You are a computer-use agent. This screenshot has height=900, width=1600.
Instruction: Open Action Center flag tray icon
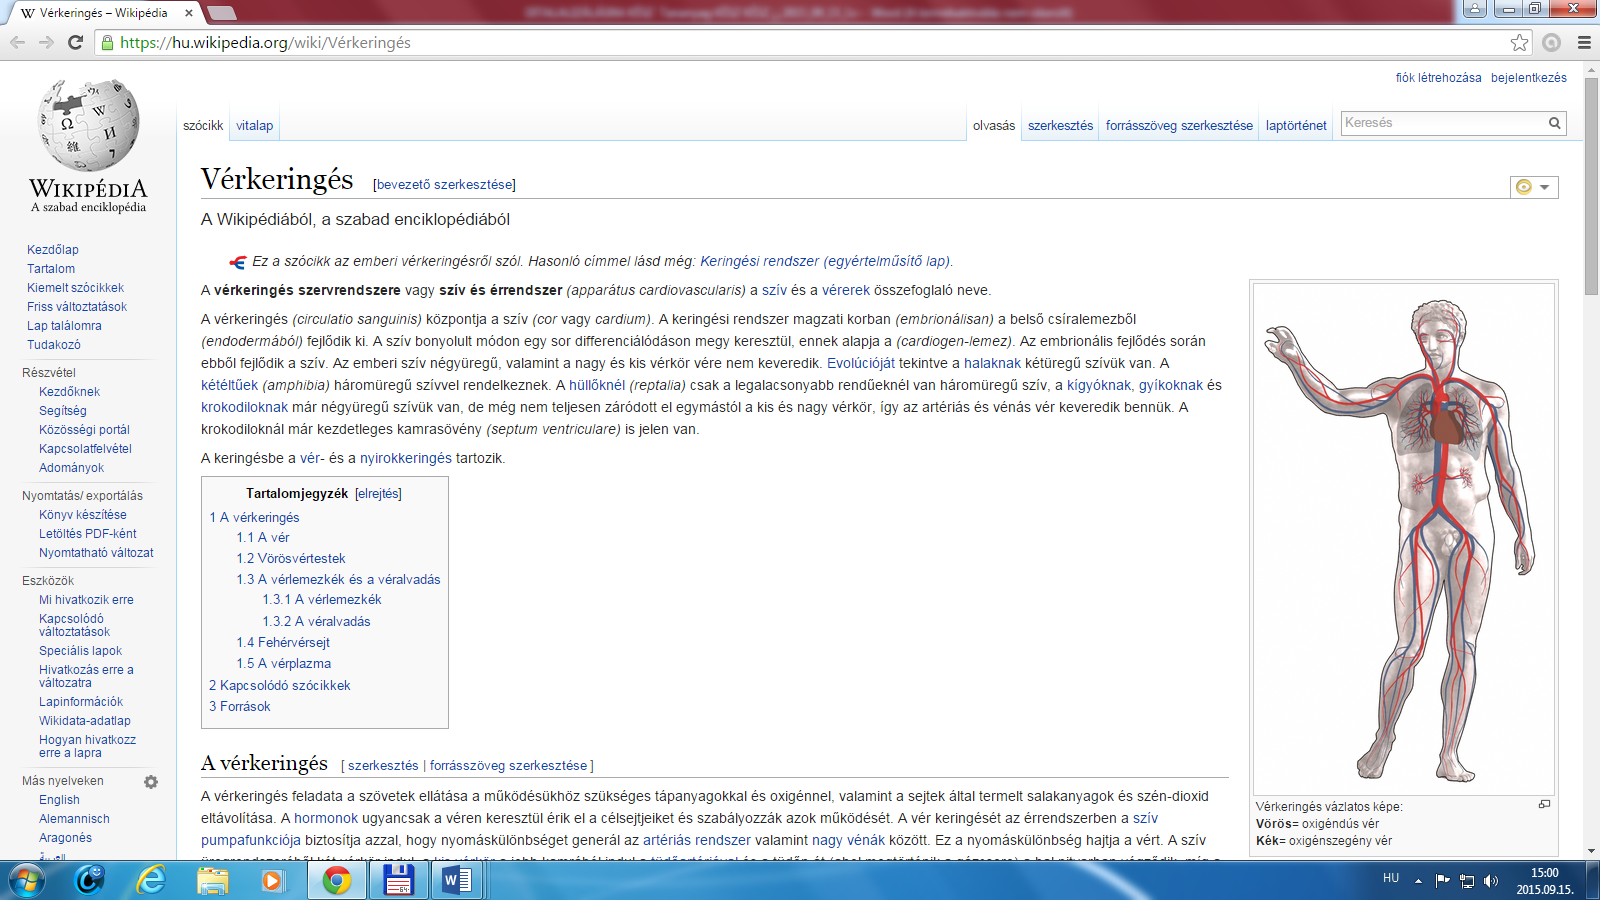(x=1442, y=881)
